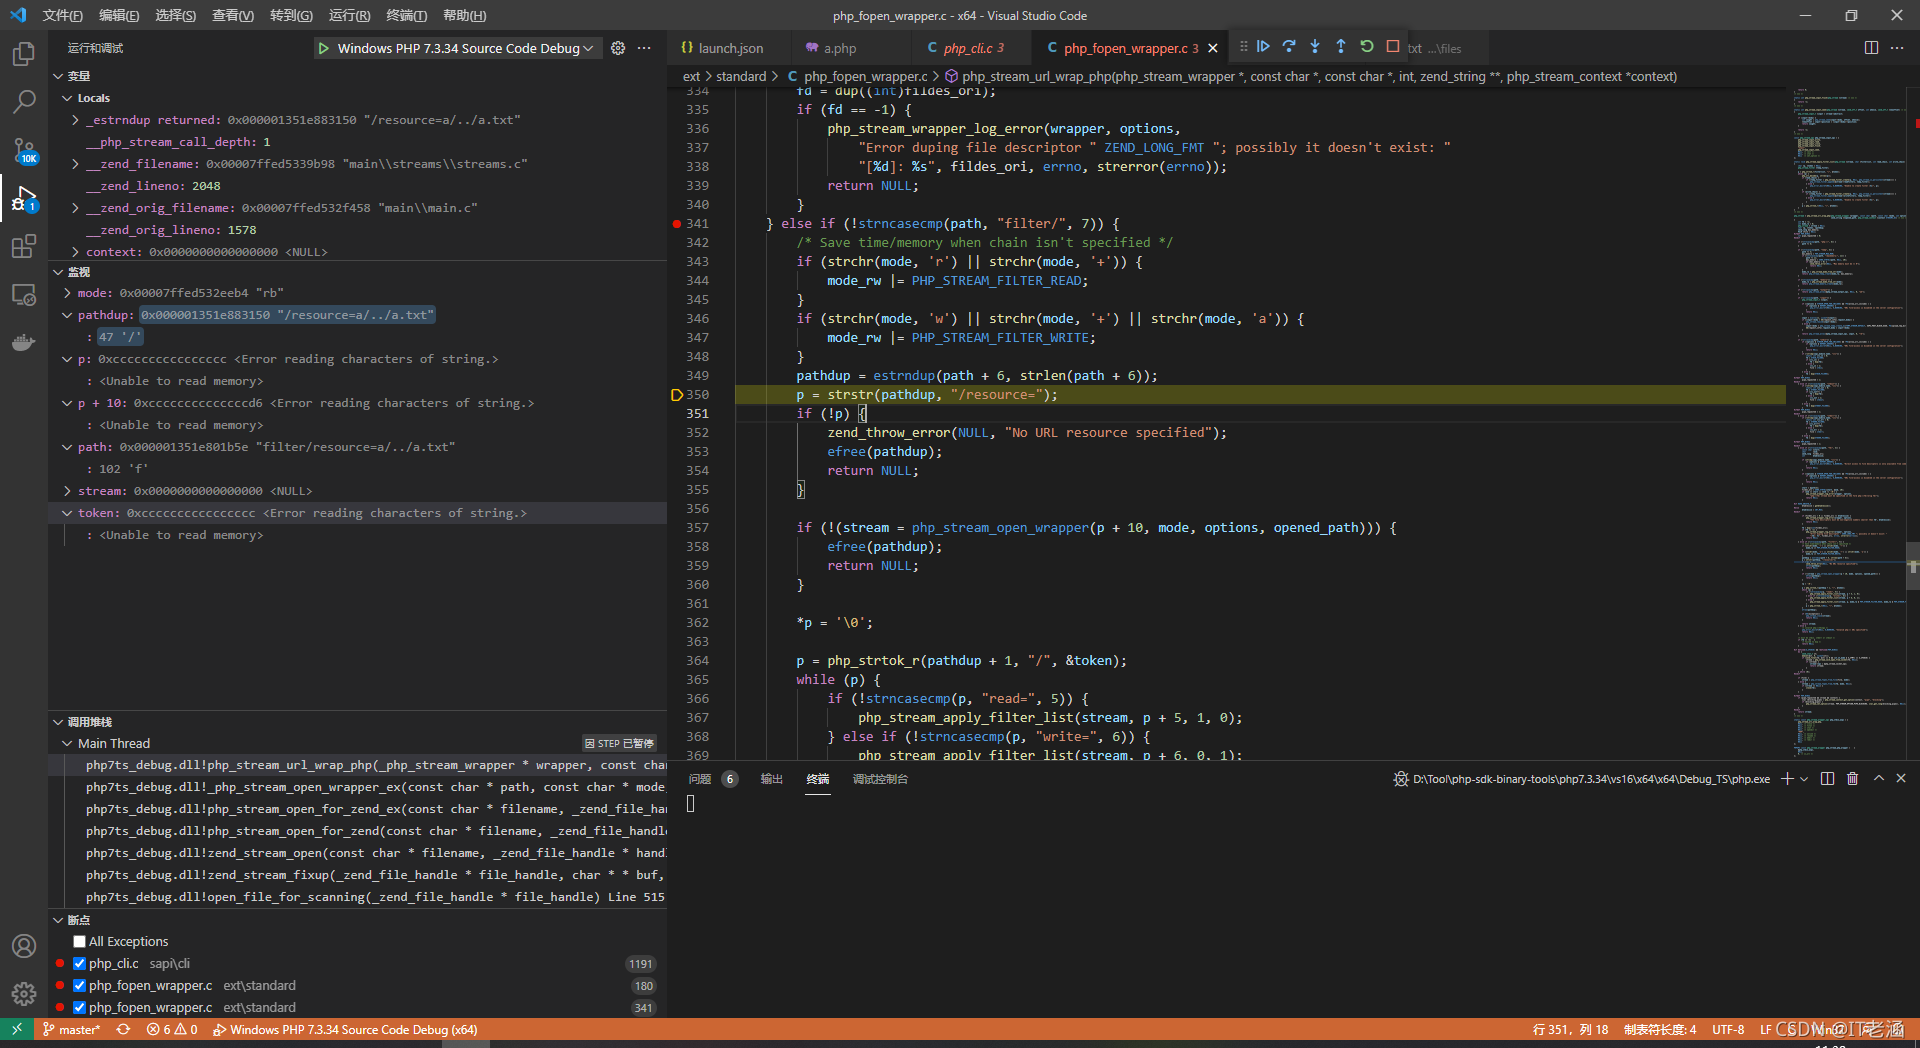1920x1048 pixels.
Task: Expand the __zend_orig_filename variable
Action: pos(75,208)
